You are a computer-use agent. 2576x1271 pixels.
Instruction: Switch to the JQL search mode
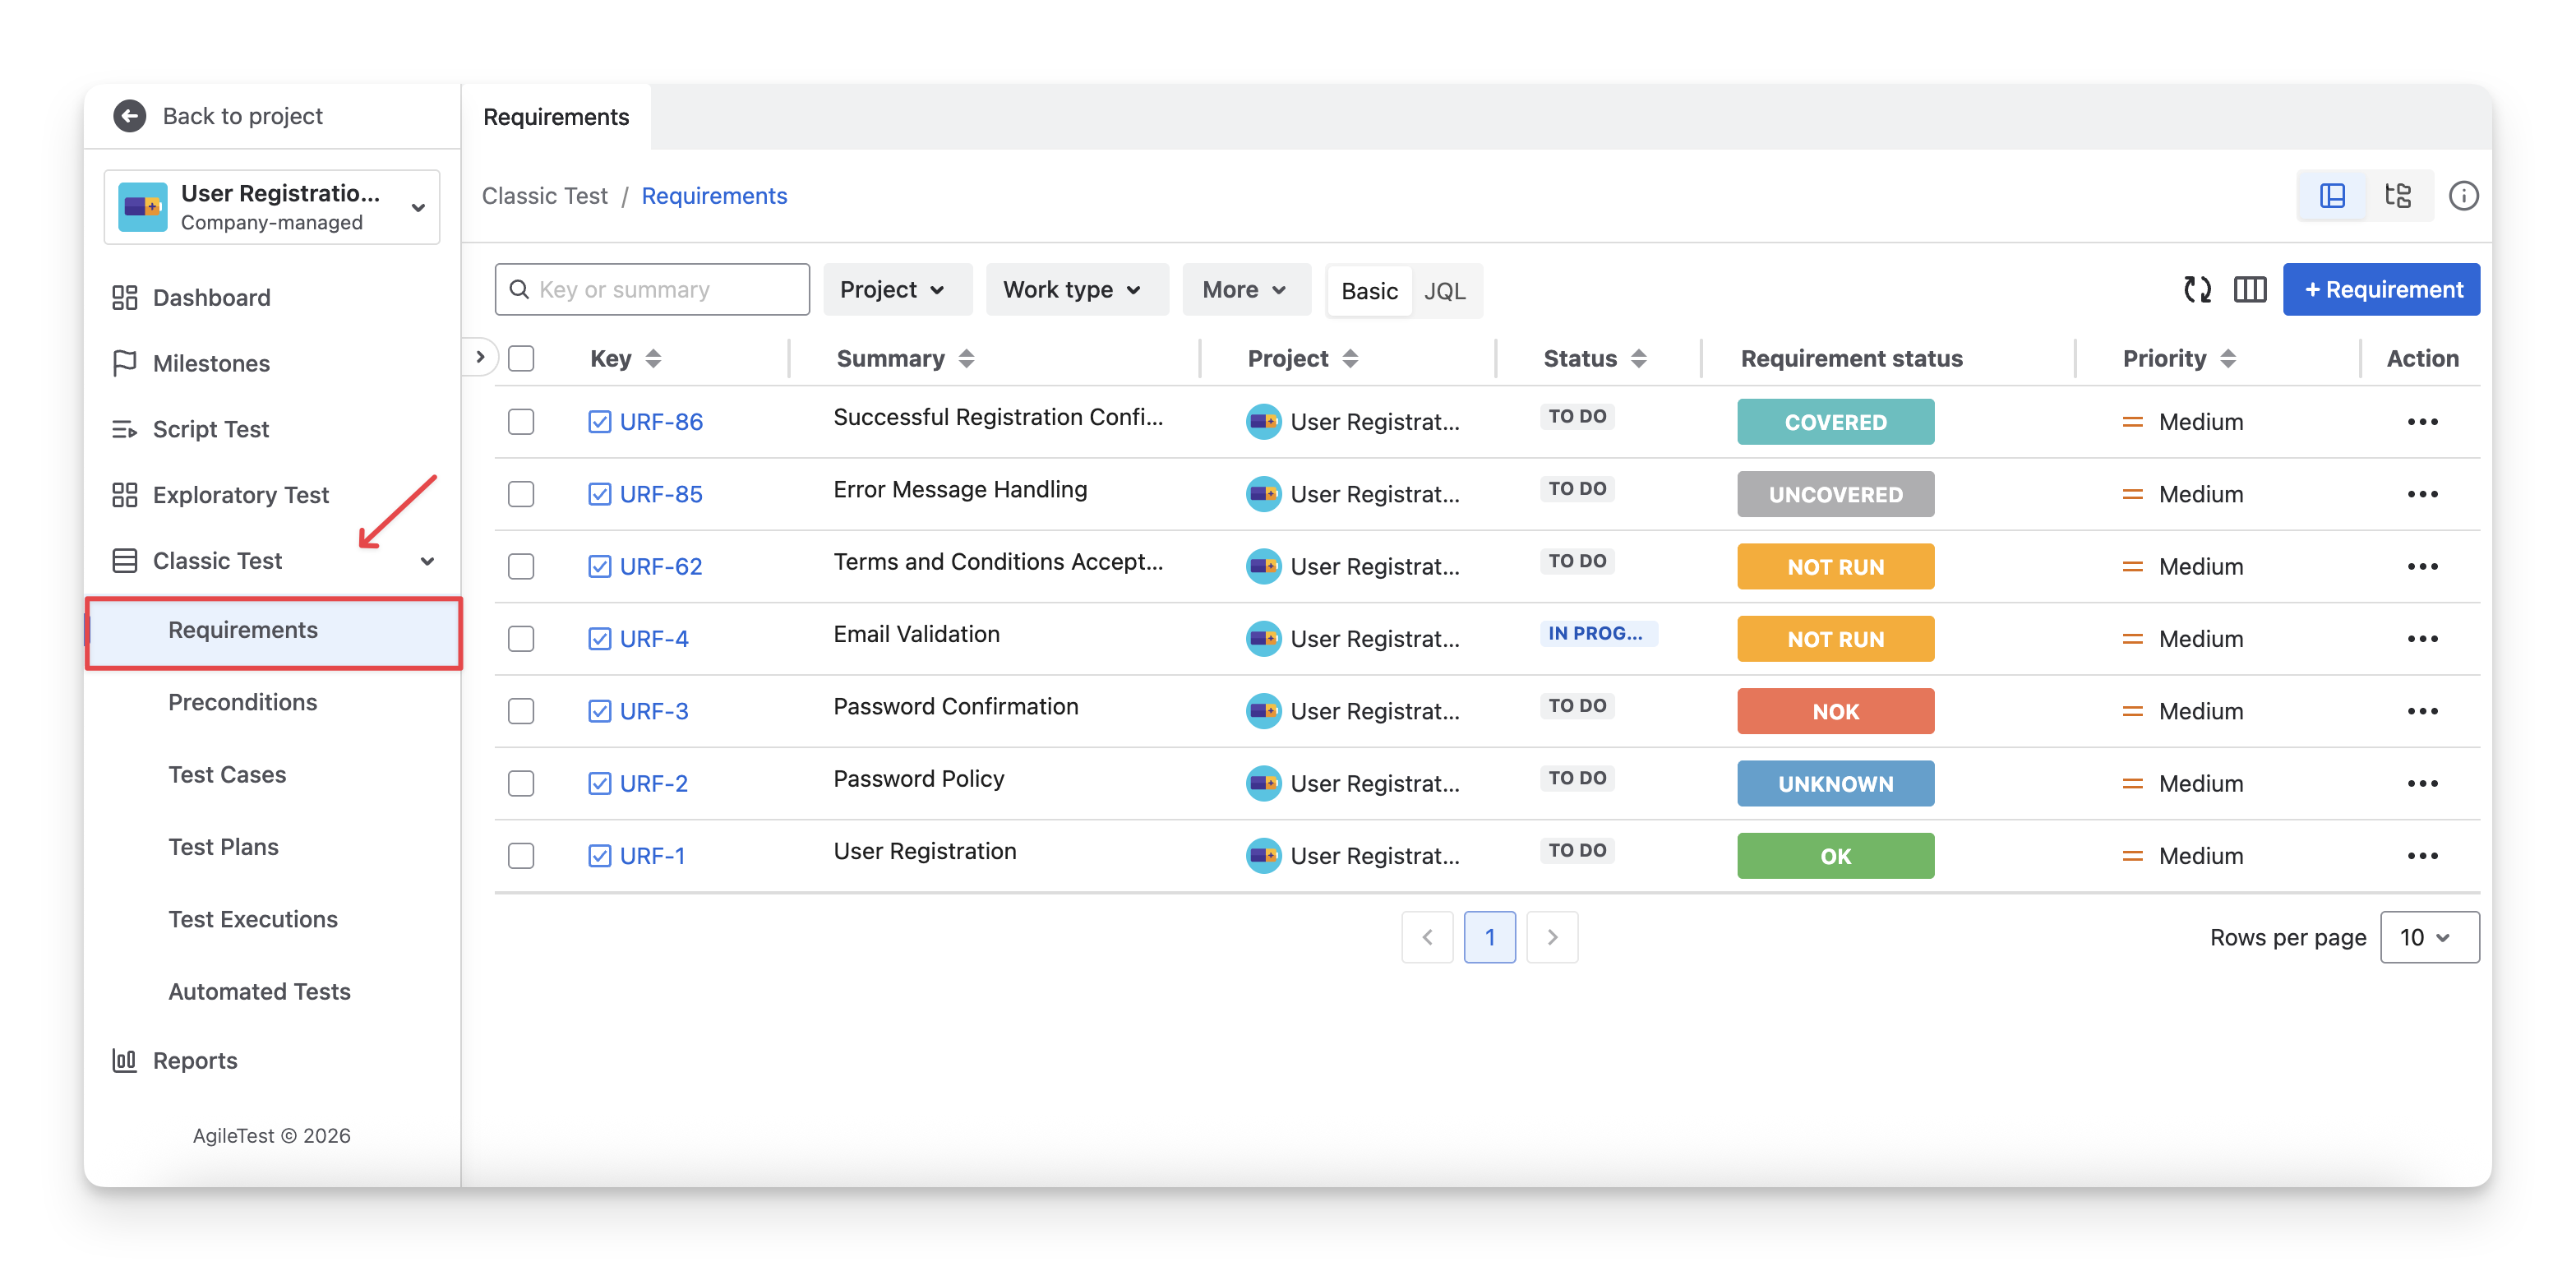(x=1444, y=291)
